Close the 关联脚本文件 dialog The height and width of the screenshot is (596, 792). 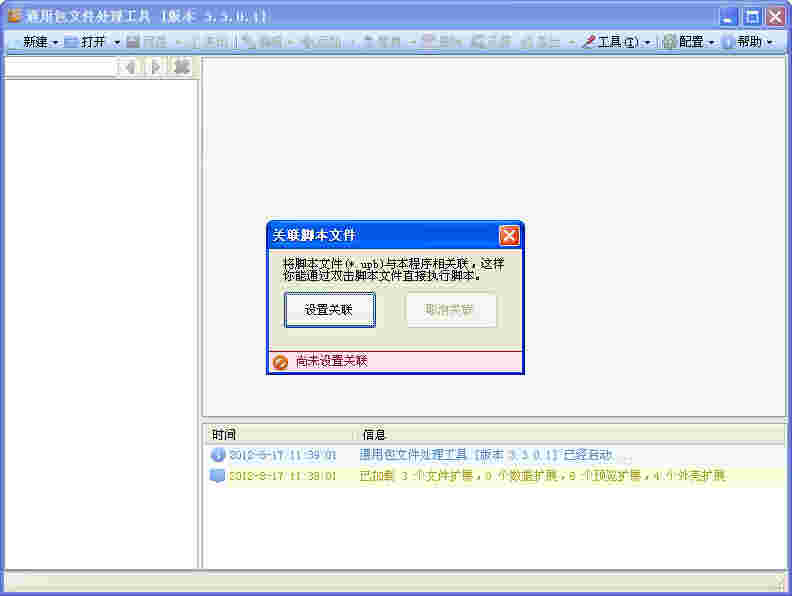point(509,235)
